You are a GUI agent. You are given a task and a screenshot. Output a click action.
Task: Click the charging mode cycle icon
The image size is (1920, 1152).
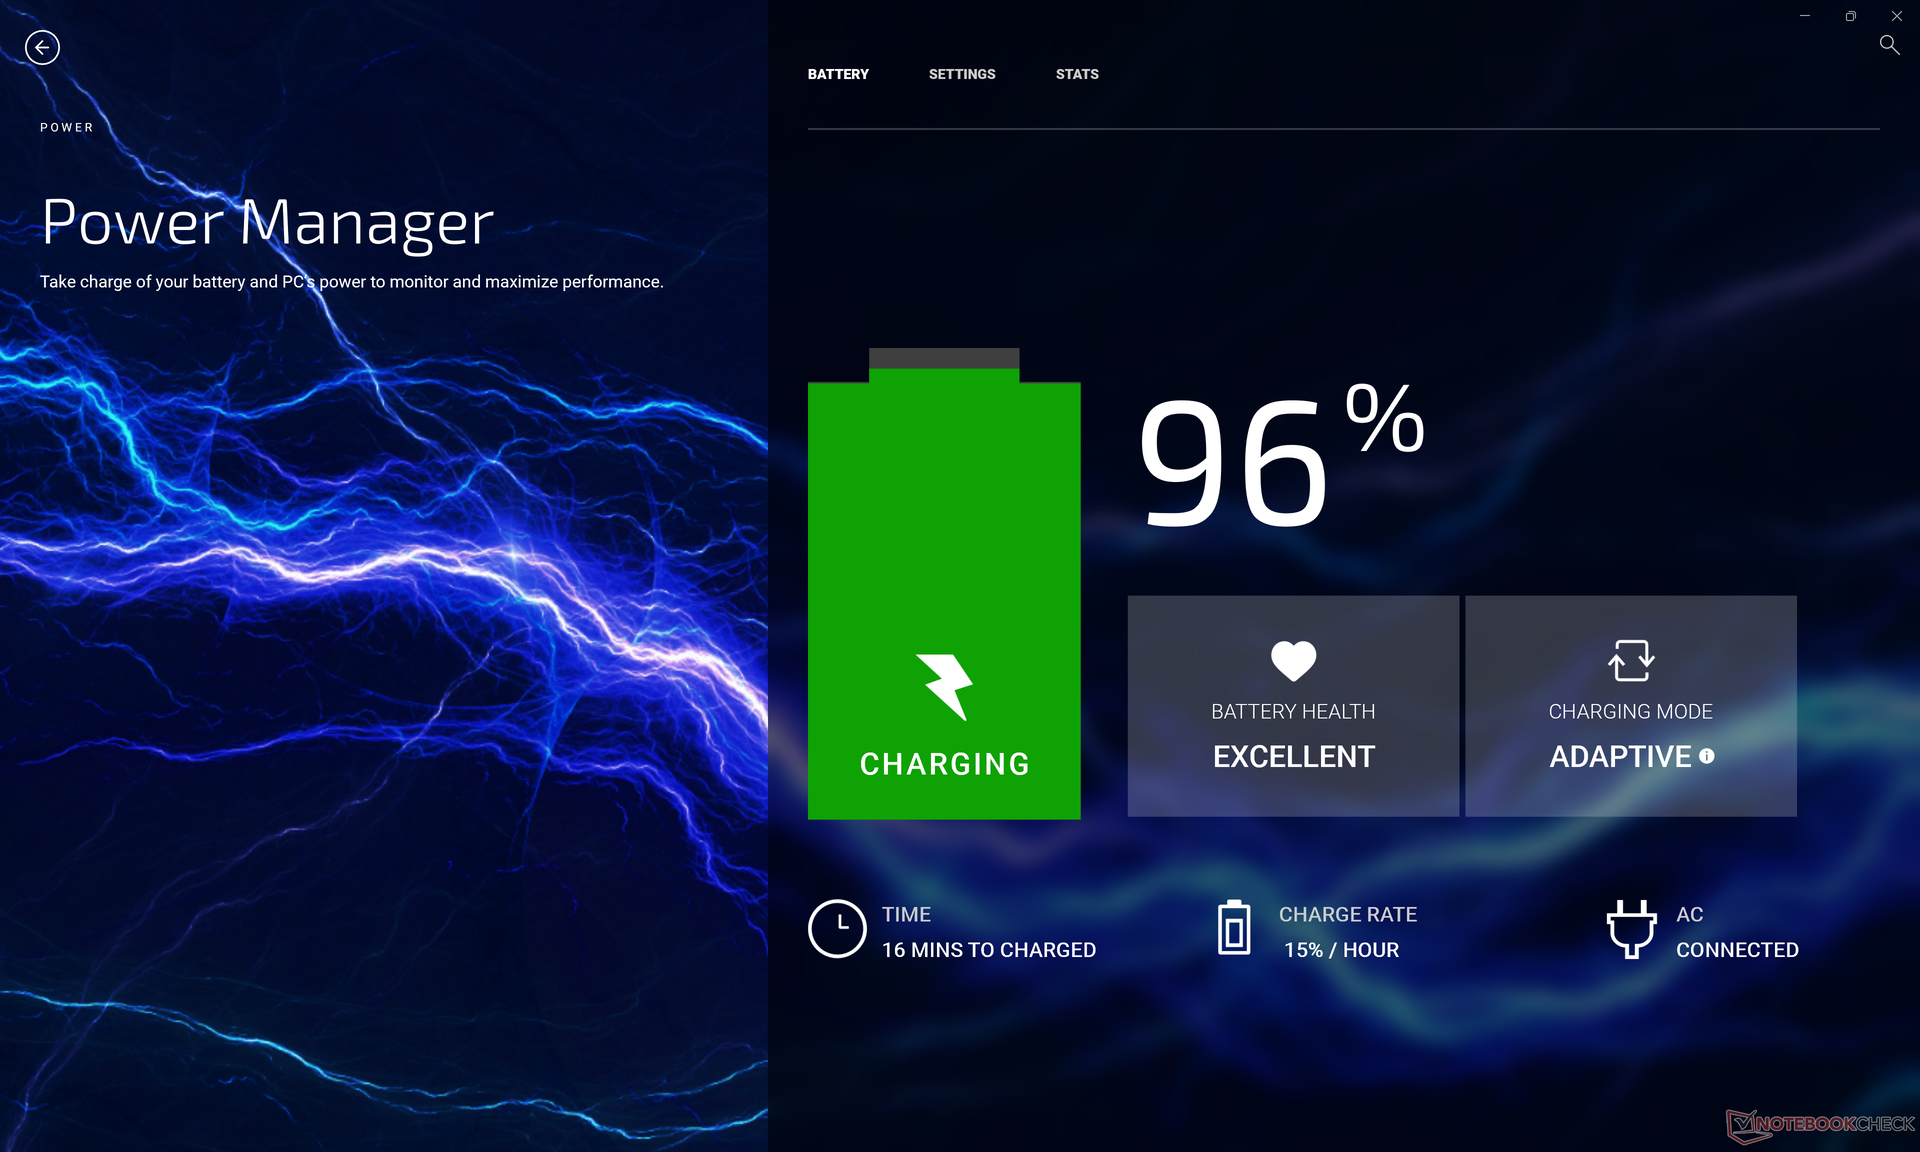tap(1630, 660)
